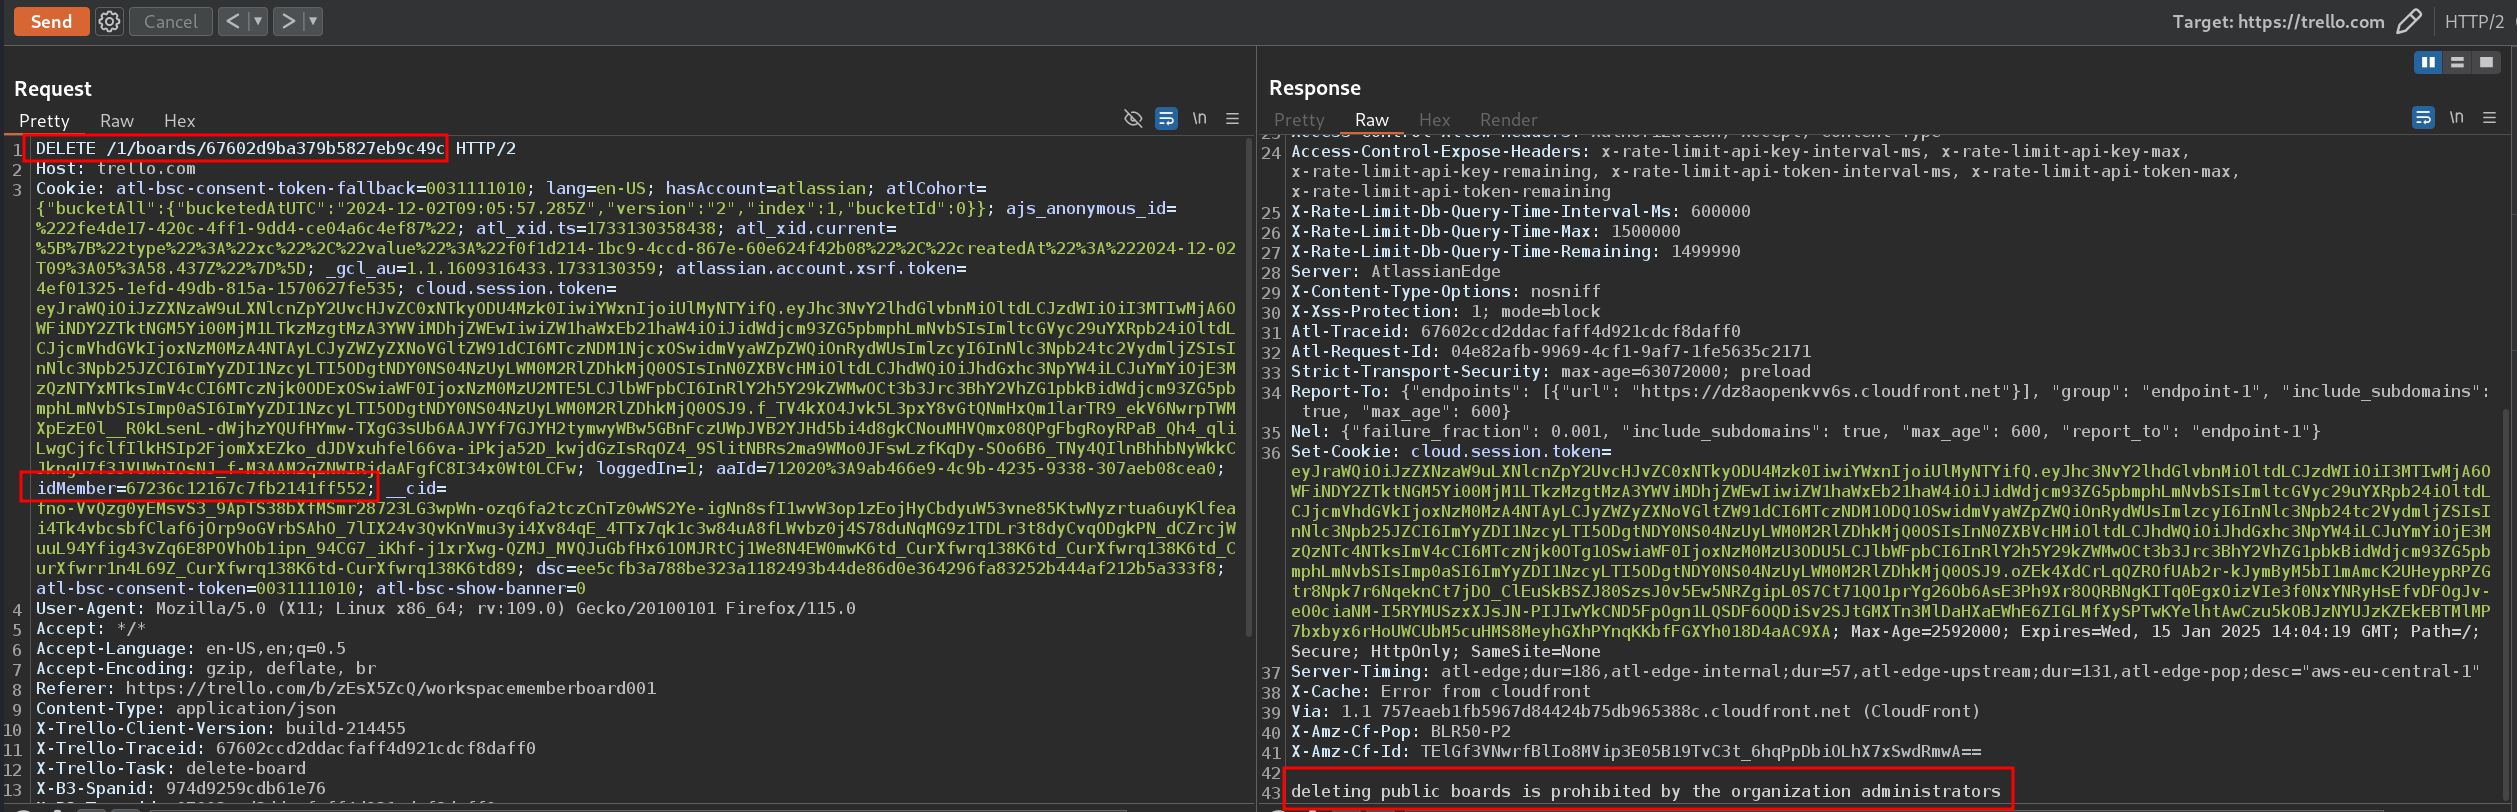The height and width of the screenshot is (812, 2517).
Task: Click the Response panel vertical scrollbar
Action: tap(2506, 604)
